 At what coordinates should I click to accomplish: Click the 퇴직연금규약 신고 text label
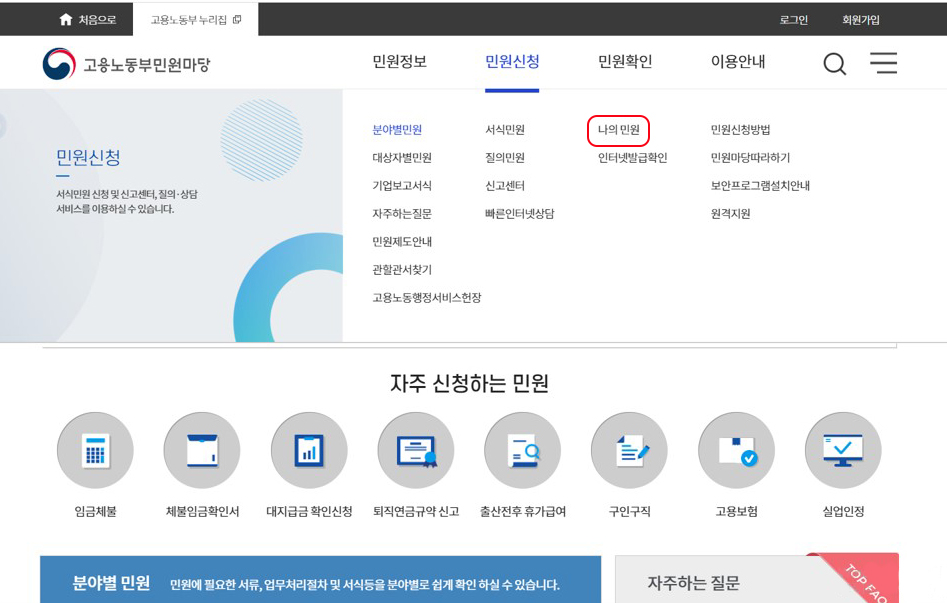pyautogui.click(x=416, y=512)
